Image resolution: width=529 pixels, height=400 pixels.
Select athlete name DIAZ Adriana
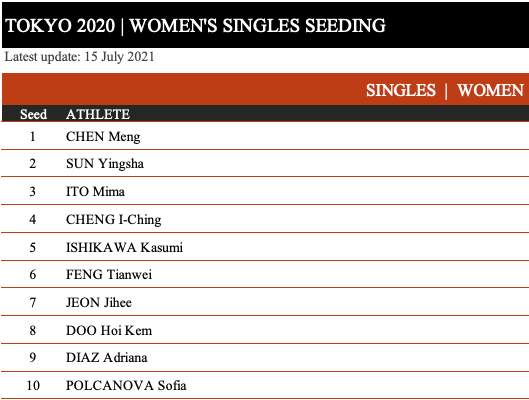pos(106,358)
